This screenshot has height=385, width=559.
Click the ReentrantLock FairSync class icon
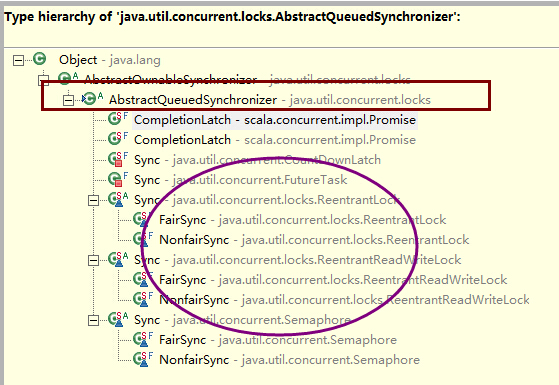pyautogui.click(x=140, y=219)
